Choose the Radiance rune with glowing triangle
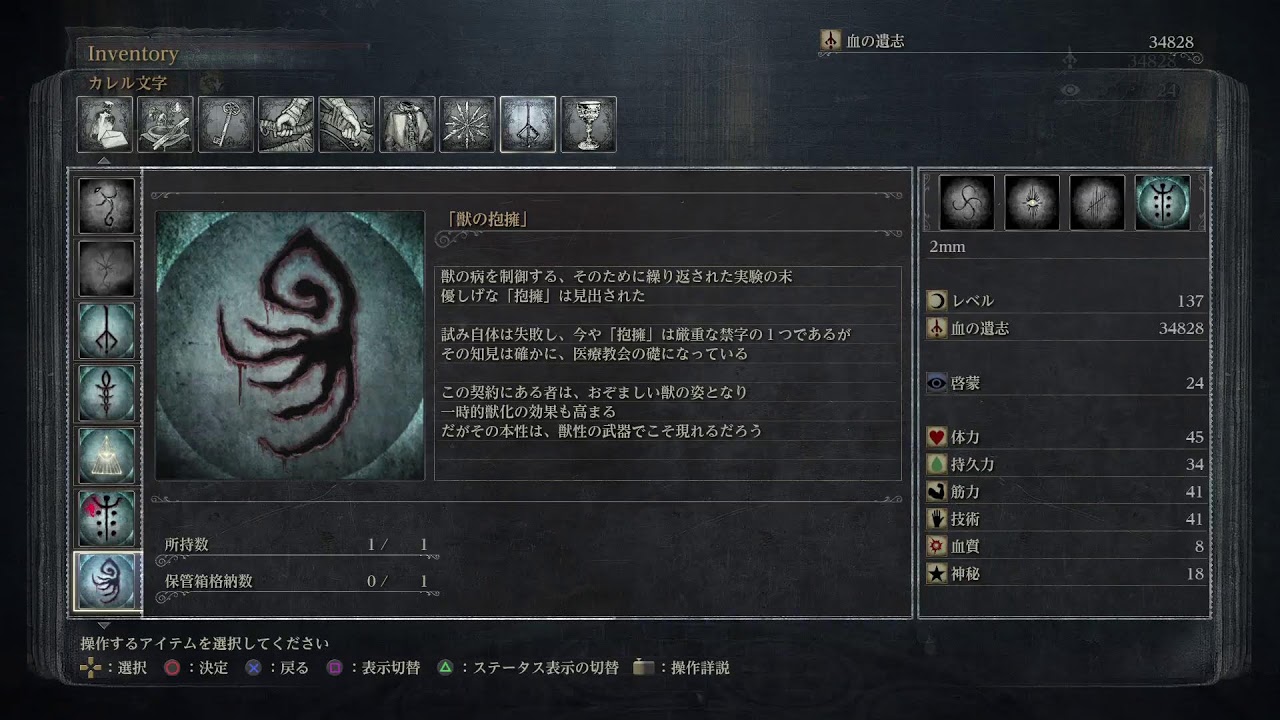Screen dimensions: 1280x720 [107, 455]
